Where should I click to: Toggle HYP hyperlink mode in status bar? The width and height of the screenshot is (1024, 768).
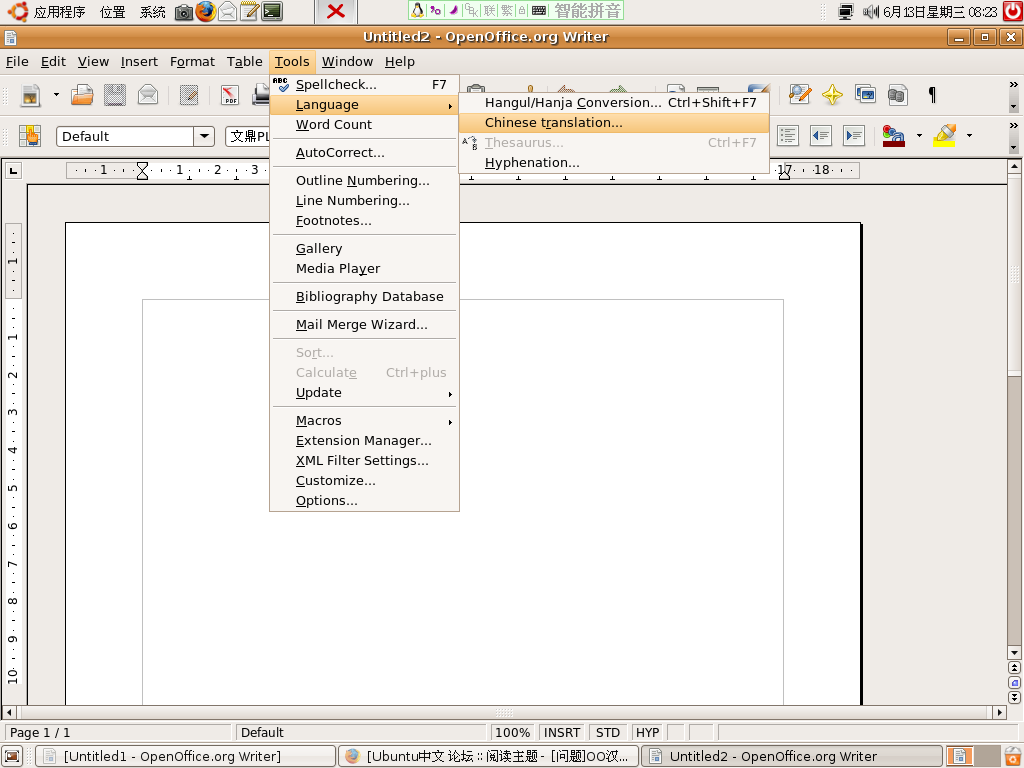click(647, 732)
